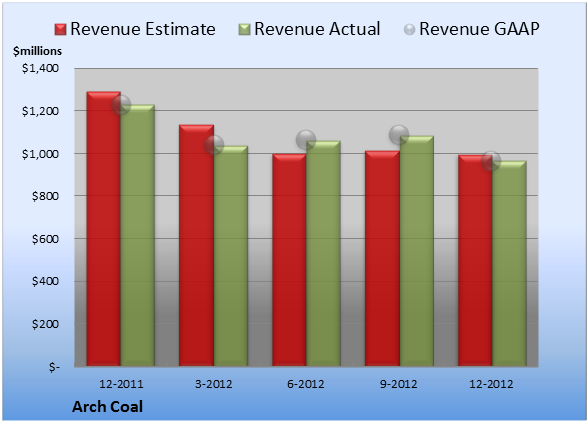Click the GAAP sphere marker for 3-2012
Viewport: 588px width, 422px height.
click(x=214, y=145)
